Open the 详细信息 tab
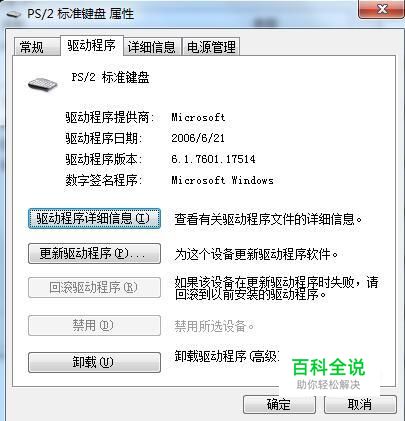Screen dimensions: 405x421 point(152,47)
